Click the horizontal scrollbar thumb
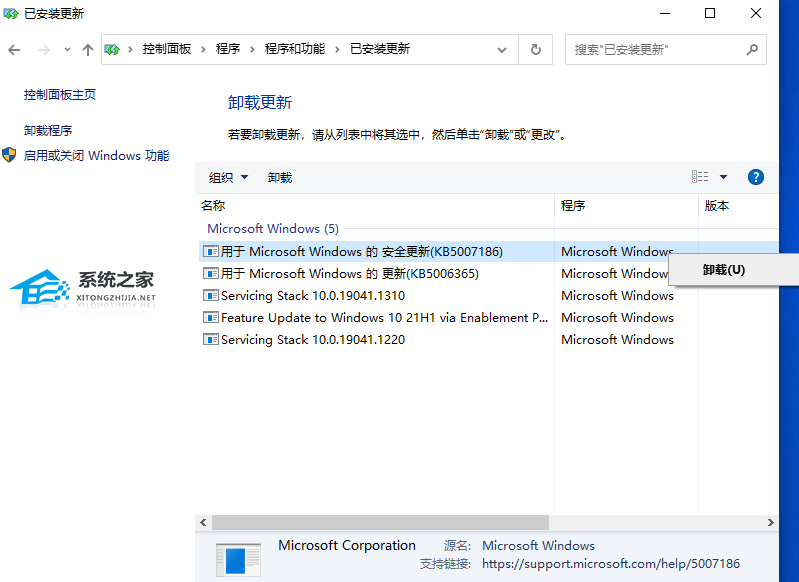799x582 pixels. pyautogui.click(x=380, y=522)
